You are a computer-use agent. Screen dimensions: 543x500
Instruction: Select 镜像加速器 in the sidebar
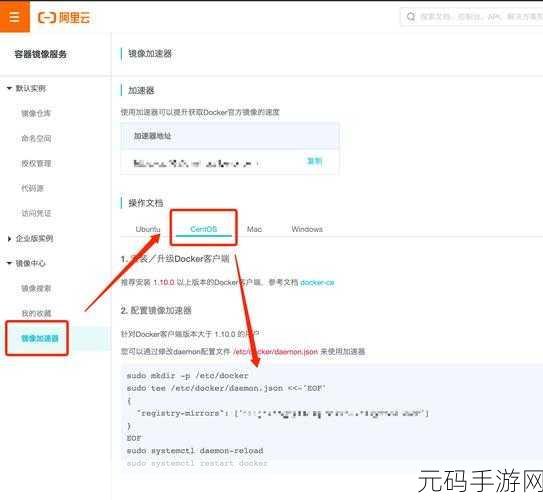pyautogui.click(x=40, y=338)
